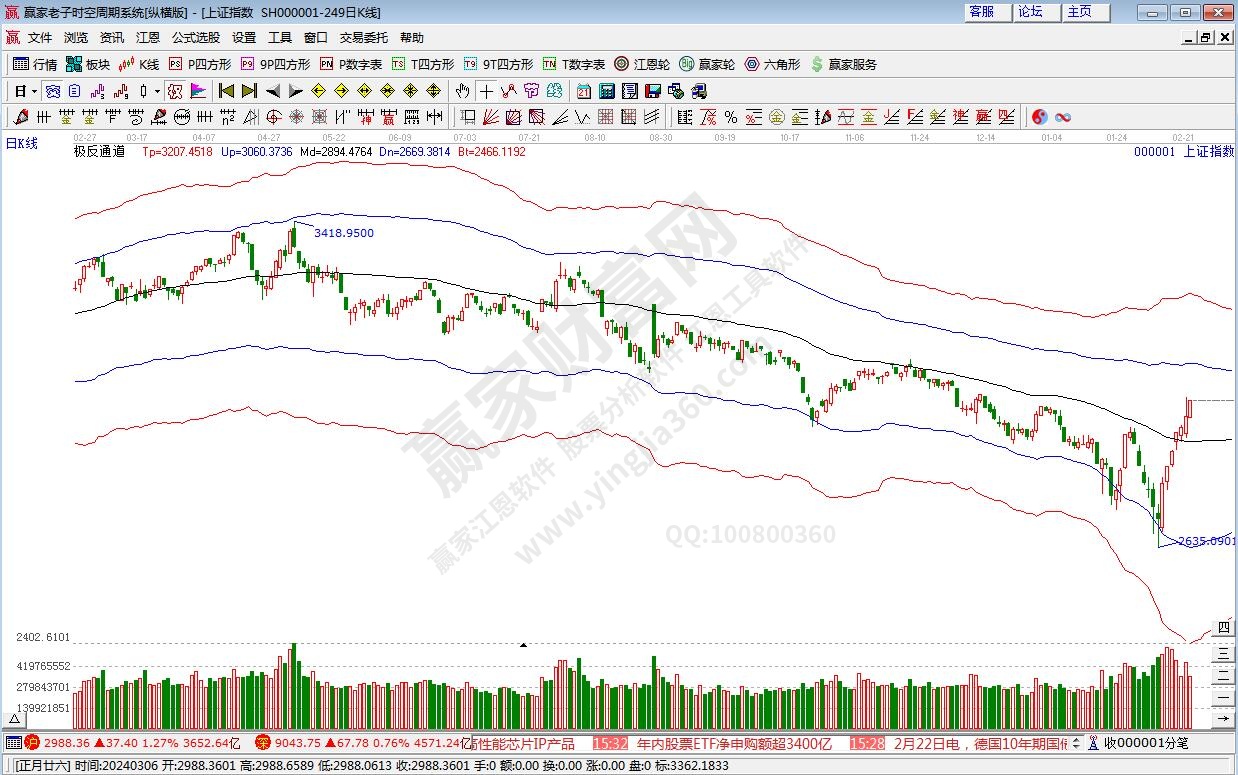This screenshot has width=1238, height=775.
Task: Toggle the 四 panel layout button
Action: coord(1222,628)
